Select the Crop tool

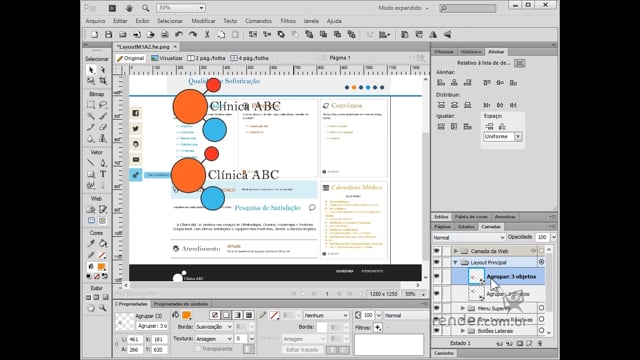(x=103, y=80)
